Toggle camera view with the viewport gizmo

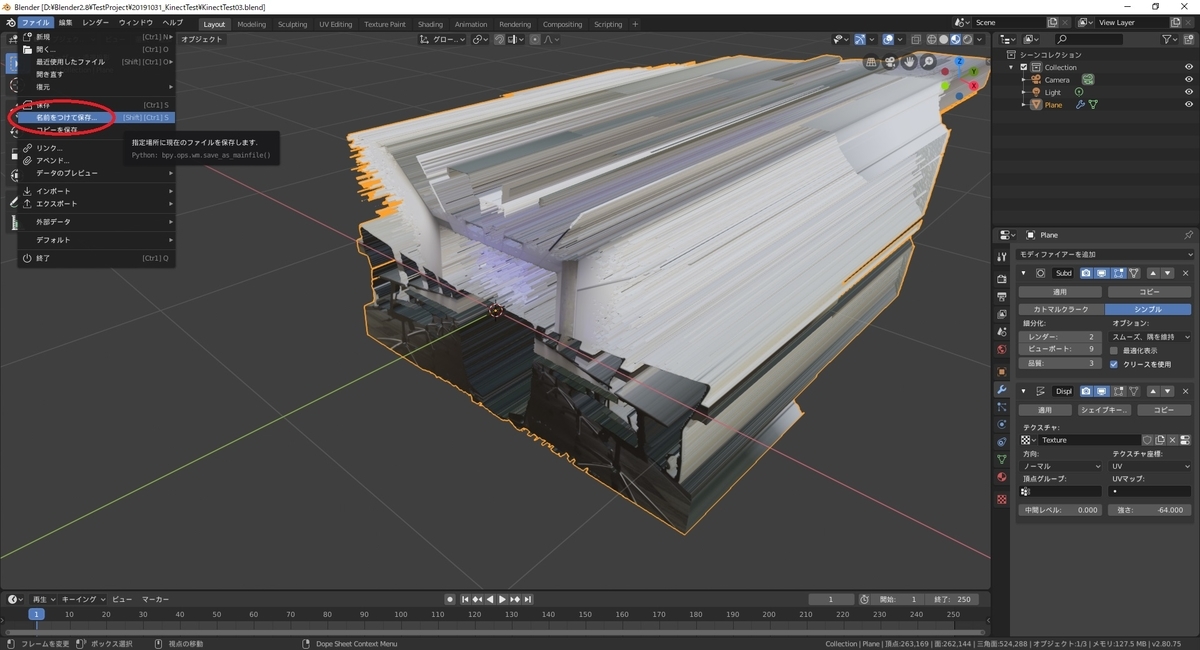pos(890,62)
